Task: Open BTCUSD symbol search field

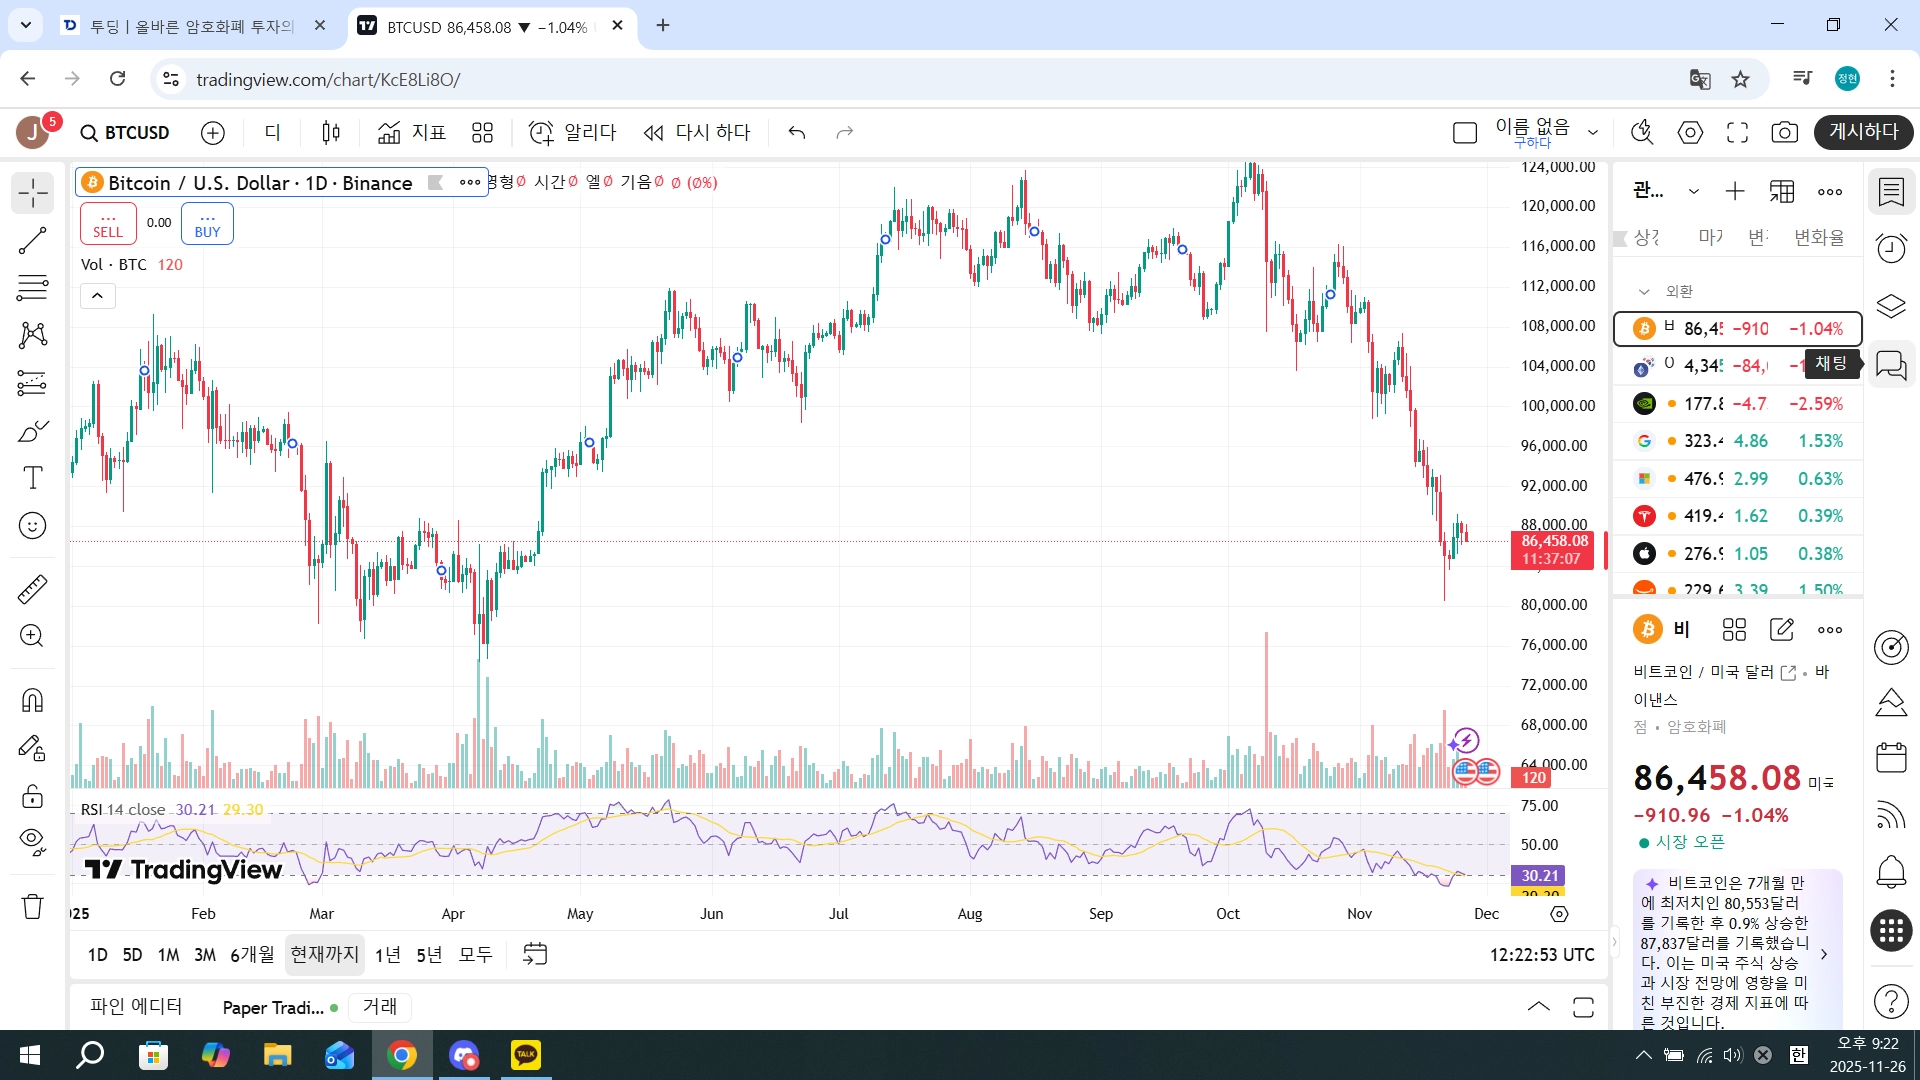Action: click(x=126, y=133)
